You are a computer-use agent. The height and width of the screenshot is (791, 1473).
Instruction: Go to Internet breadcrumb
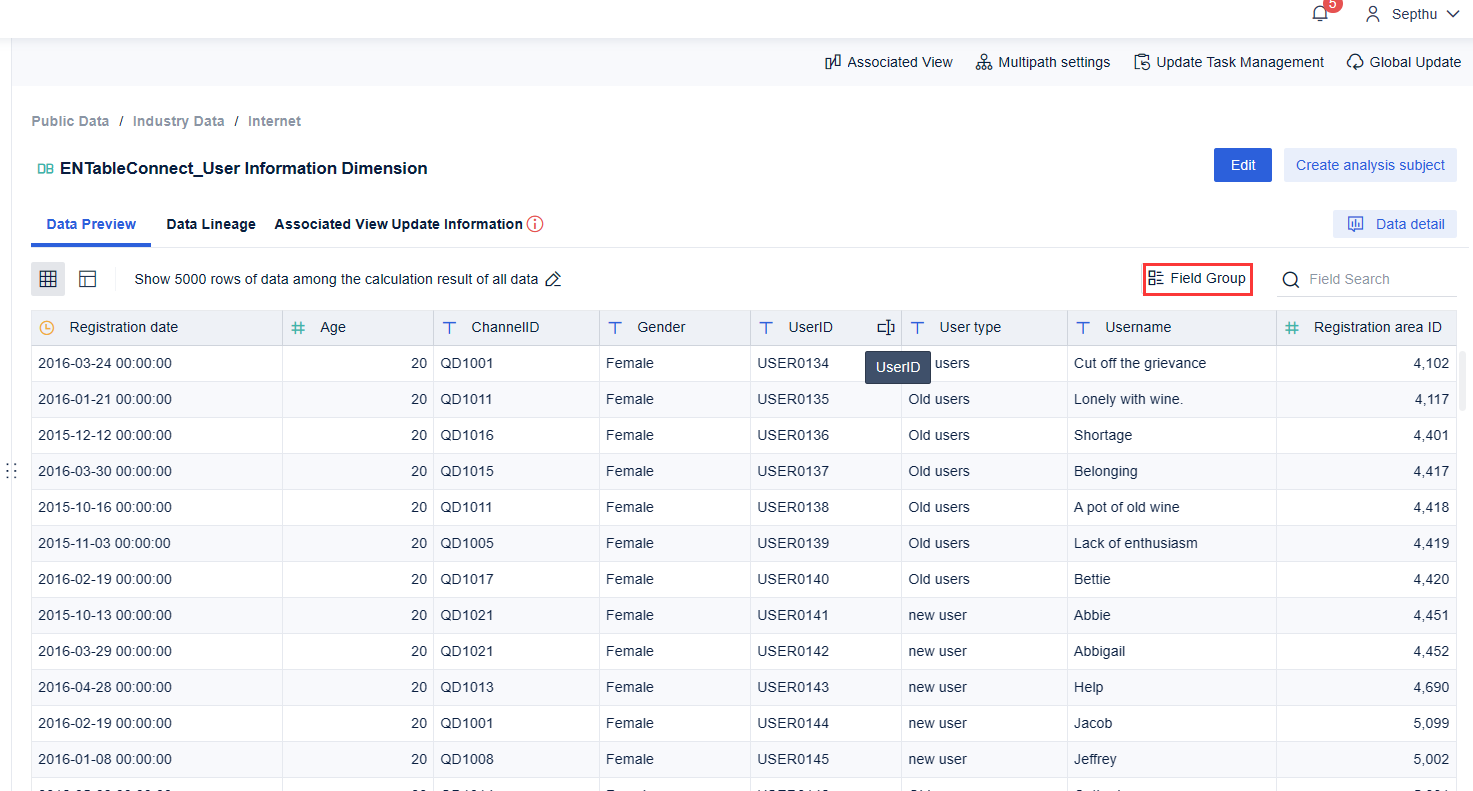coord(274,121)
